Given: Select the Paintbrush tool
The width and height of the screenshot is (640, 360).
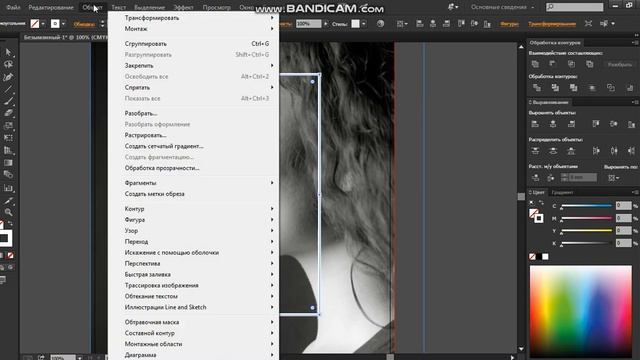Looking at the screenshot, I should tap(8, 101).
